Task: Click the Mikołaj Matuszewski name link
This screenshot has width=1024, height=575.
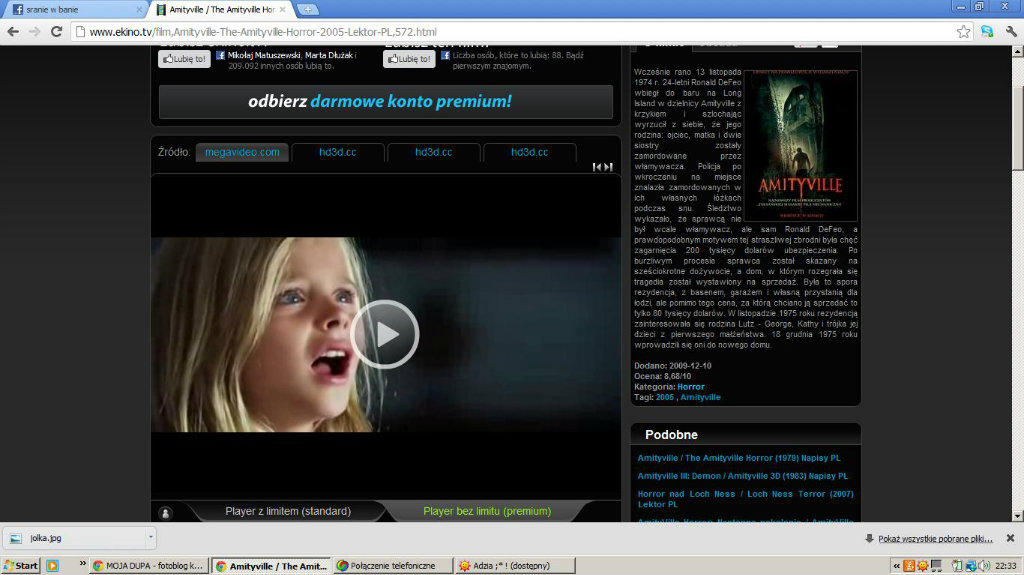Action: coord(264,56)
